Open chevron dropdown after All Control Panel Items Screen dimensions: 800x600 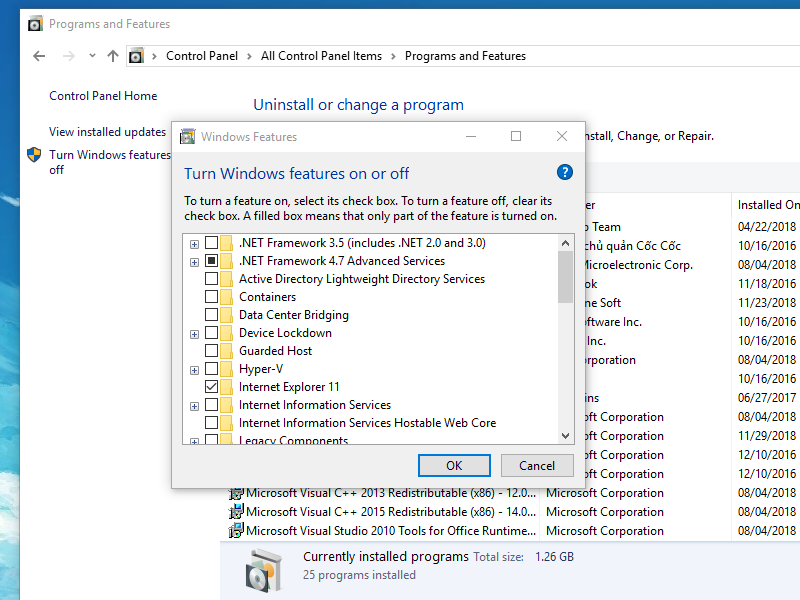point(393,56)
